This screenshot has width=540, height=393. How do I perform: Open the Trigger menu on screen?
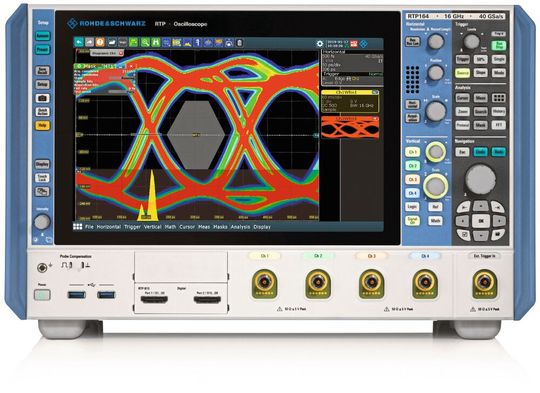pos(132,227)
